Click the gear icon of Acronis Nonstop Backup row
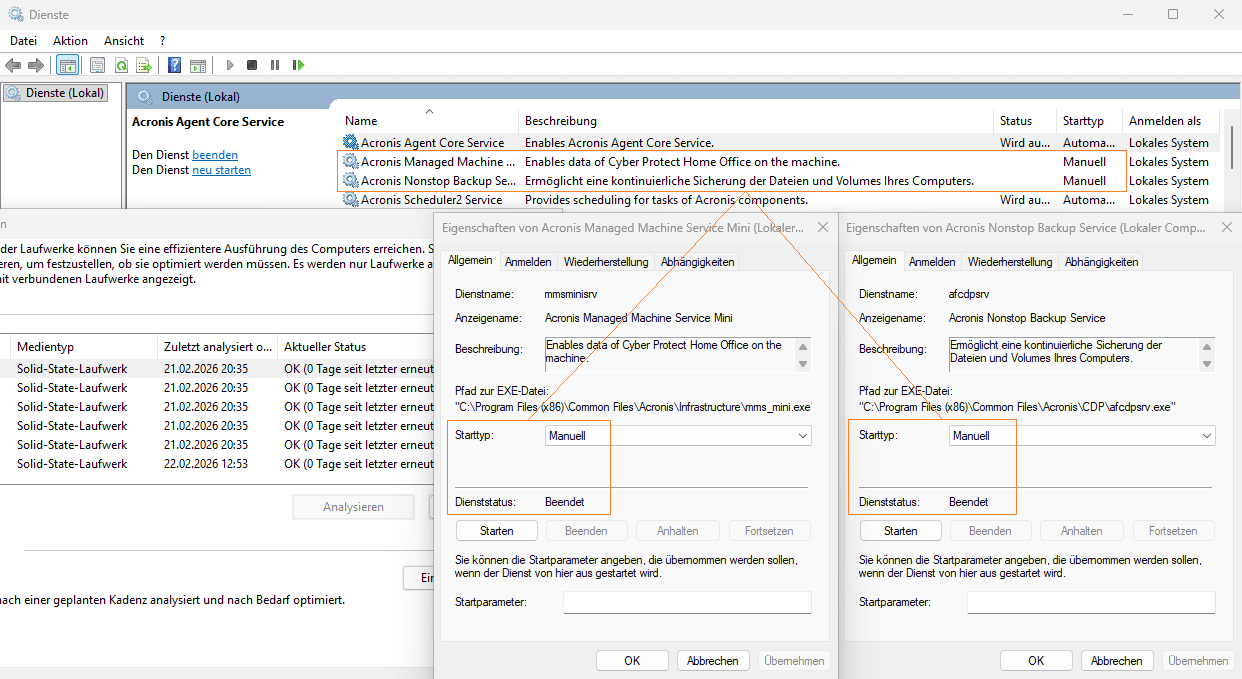The height and width of the screenshot is (679, 1242). coord(350,181)
